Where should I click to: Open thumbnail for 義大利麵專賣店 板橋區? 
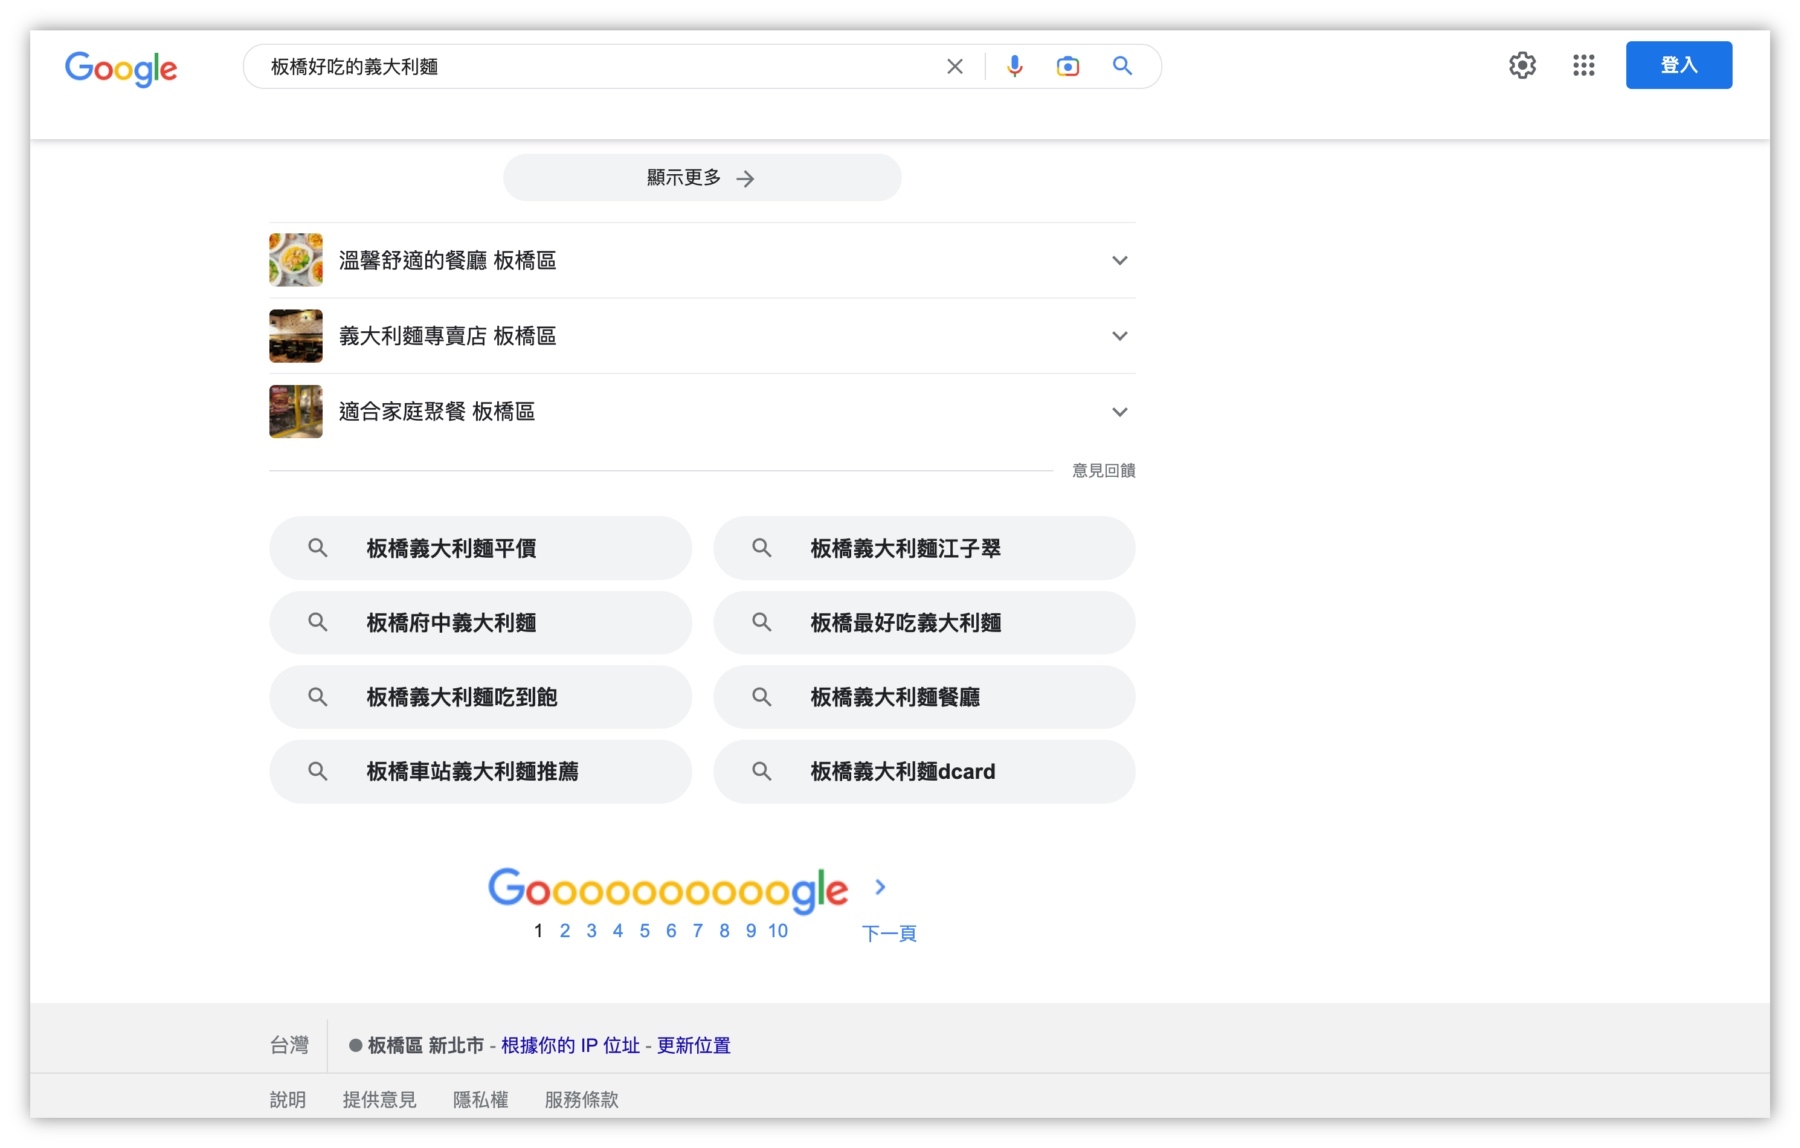click(296, 336)
